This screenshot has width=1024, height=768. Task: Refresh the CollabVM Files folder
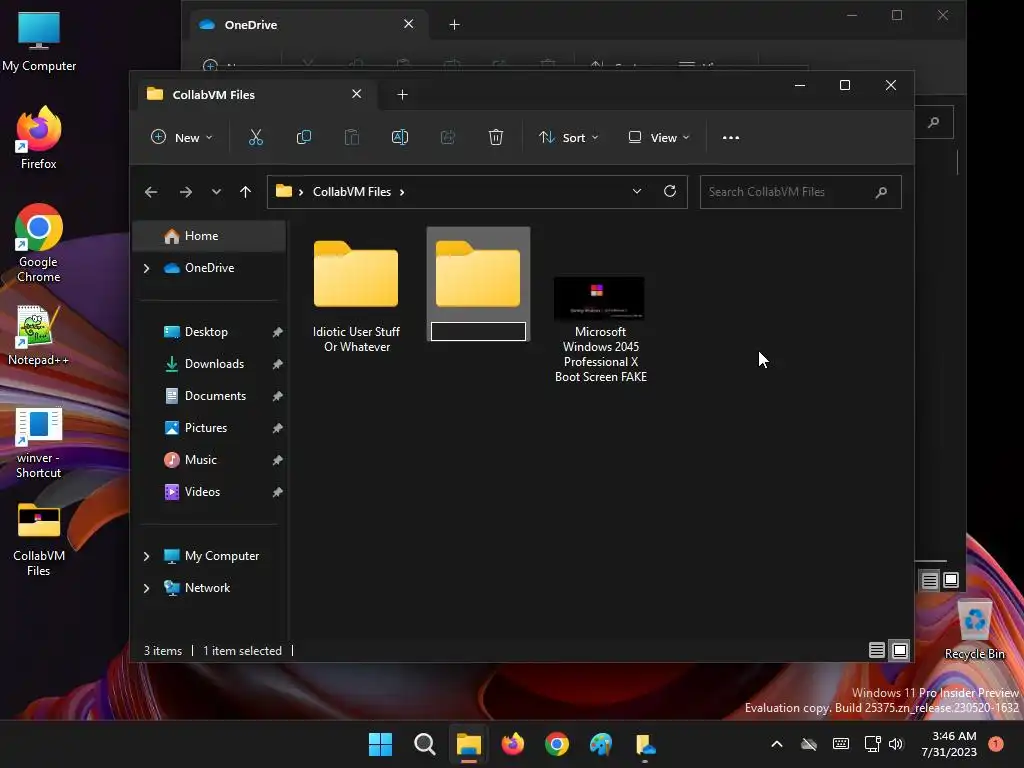pyautogui.click(x=670, y=191)
